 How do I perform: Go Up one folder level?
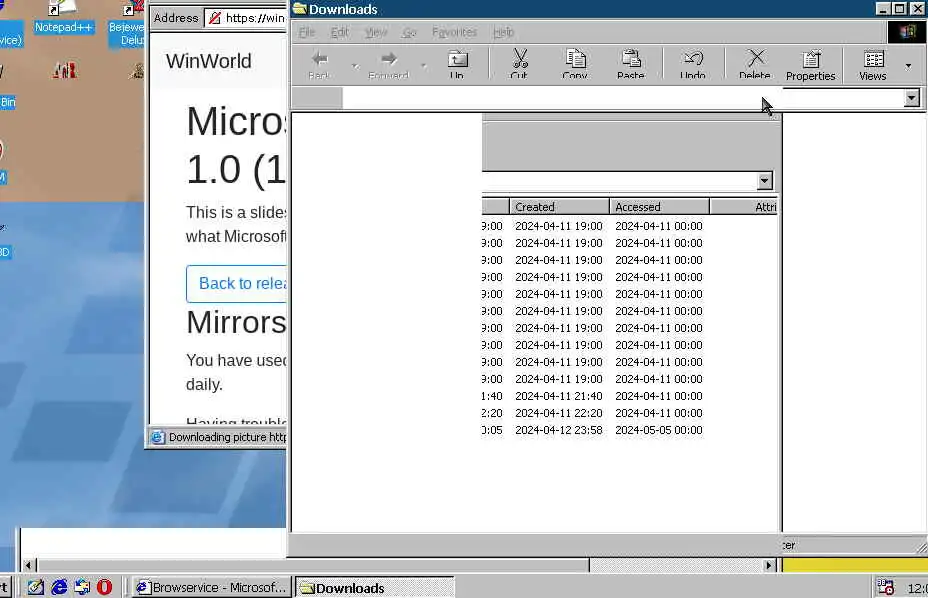[x=457, y=63]
